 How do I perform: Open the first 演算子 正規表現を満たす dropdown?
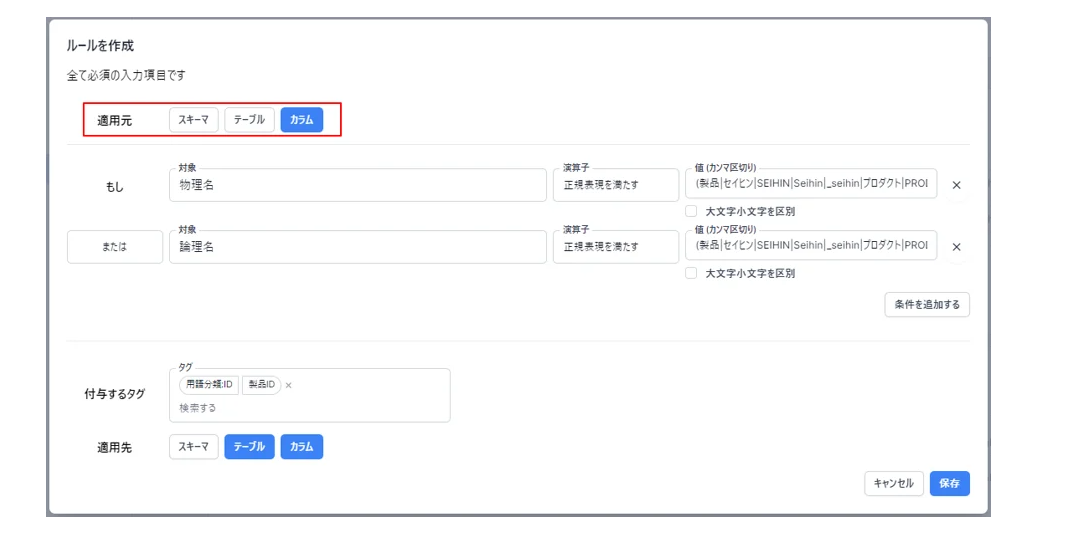[x=616, y=185]
